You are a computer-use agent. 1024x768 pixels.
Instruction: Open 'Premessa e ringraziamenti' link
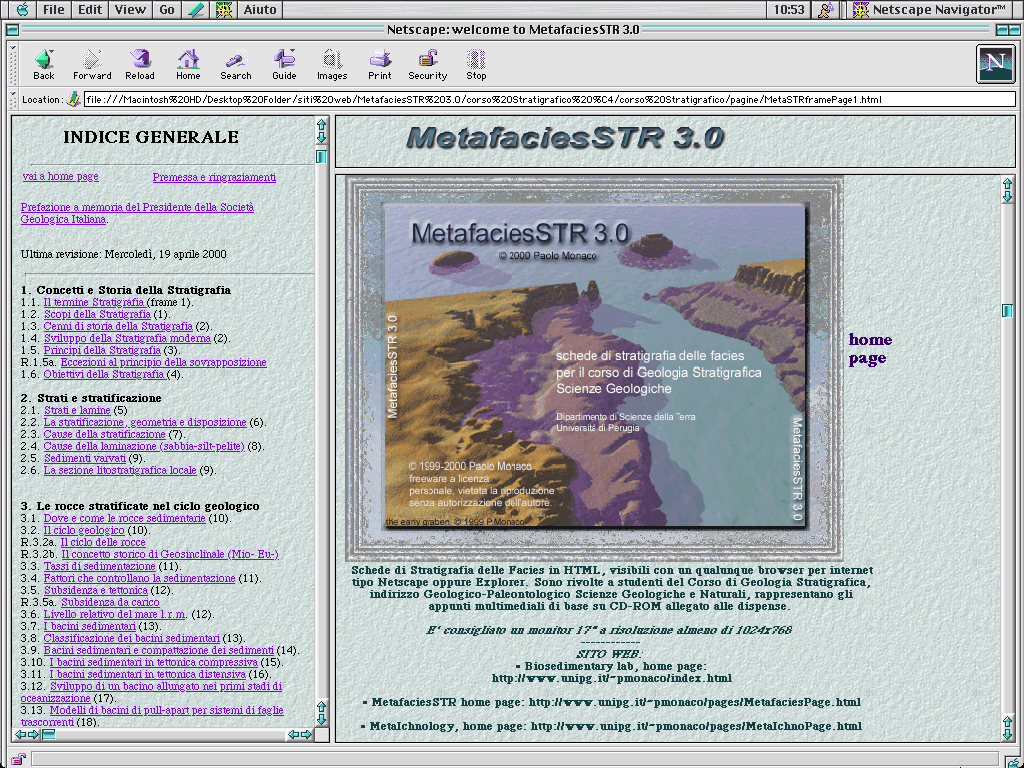[x=214, y=178]
